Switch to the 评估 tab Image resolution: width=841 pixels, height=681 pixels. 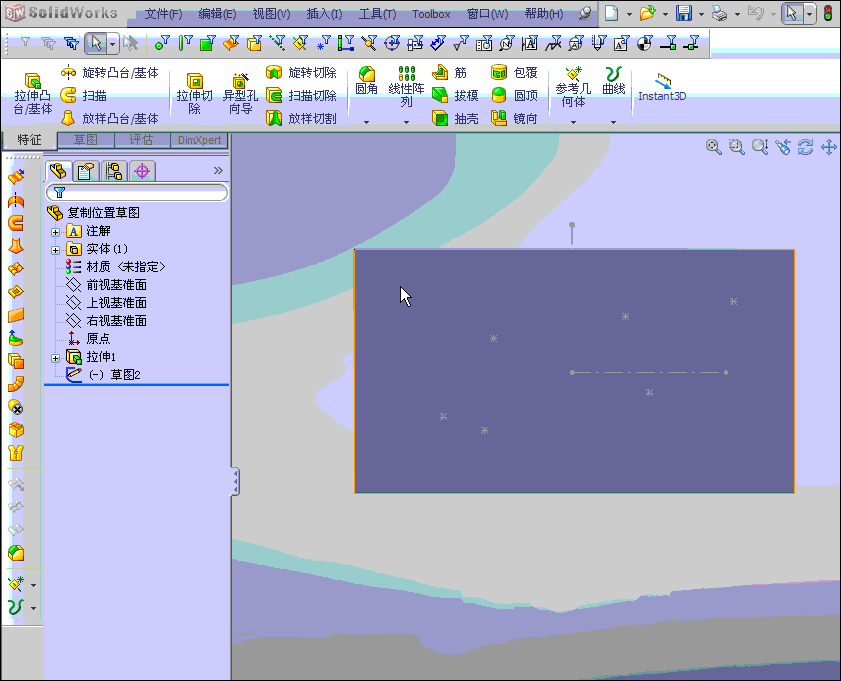pos(142,140)
